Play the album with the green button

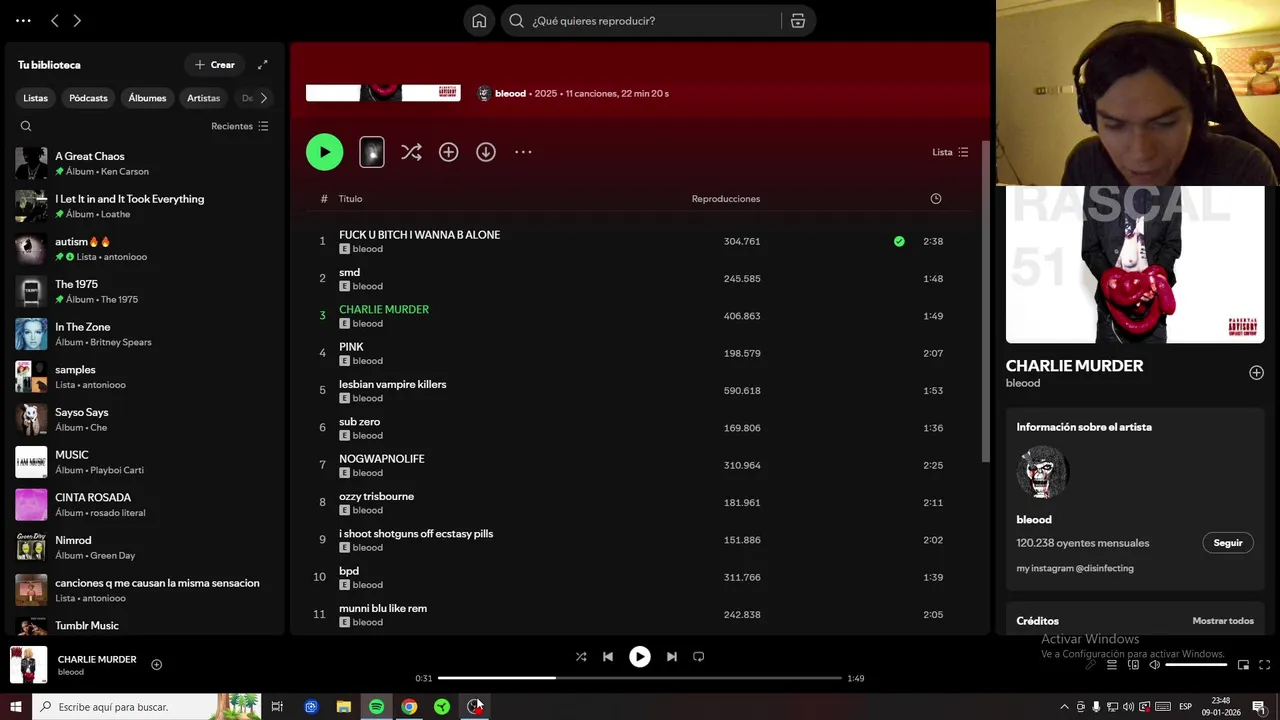pyautogui.click(x=324, y=152)
